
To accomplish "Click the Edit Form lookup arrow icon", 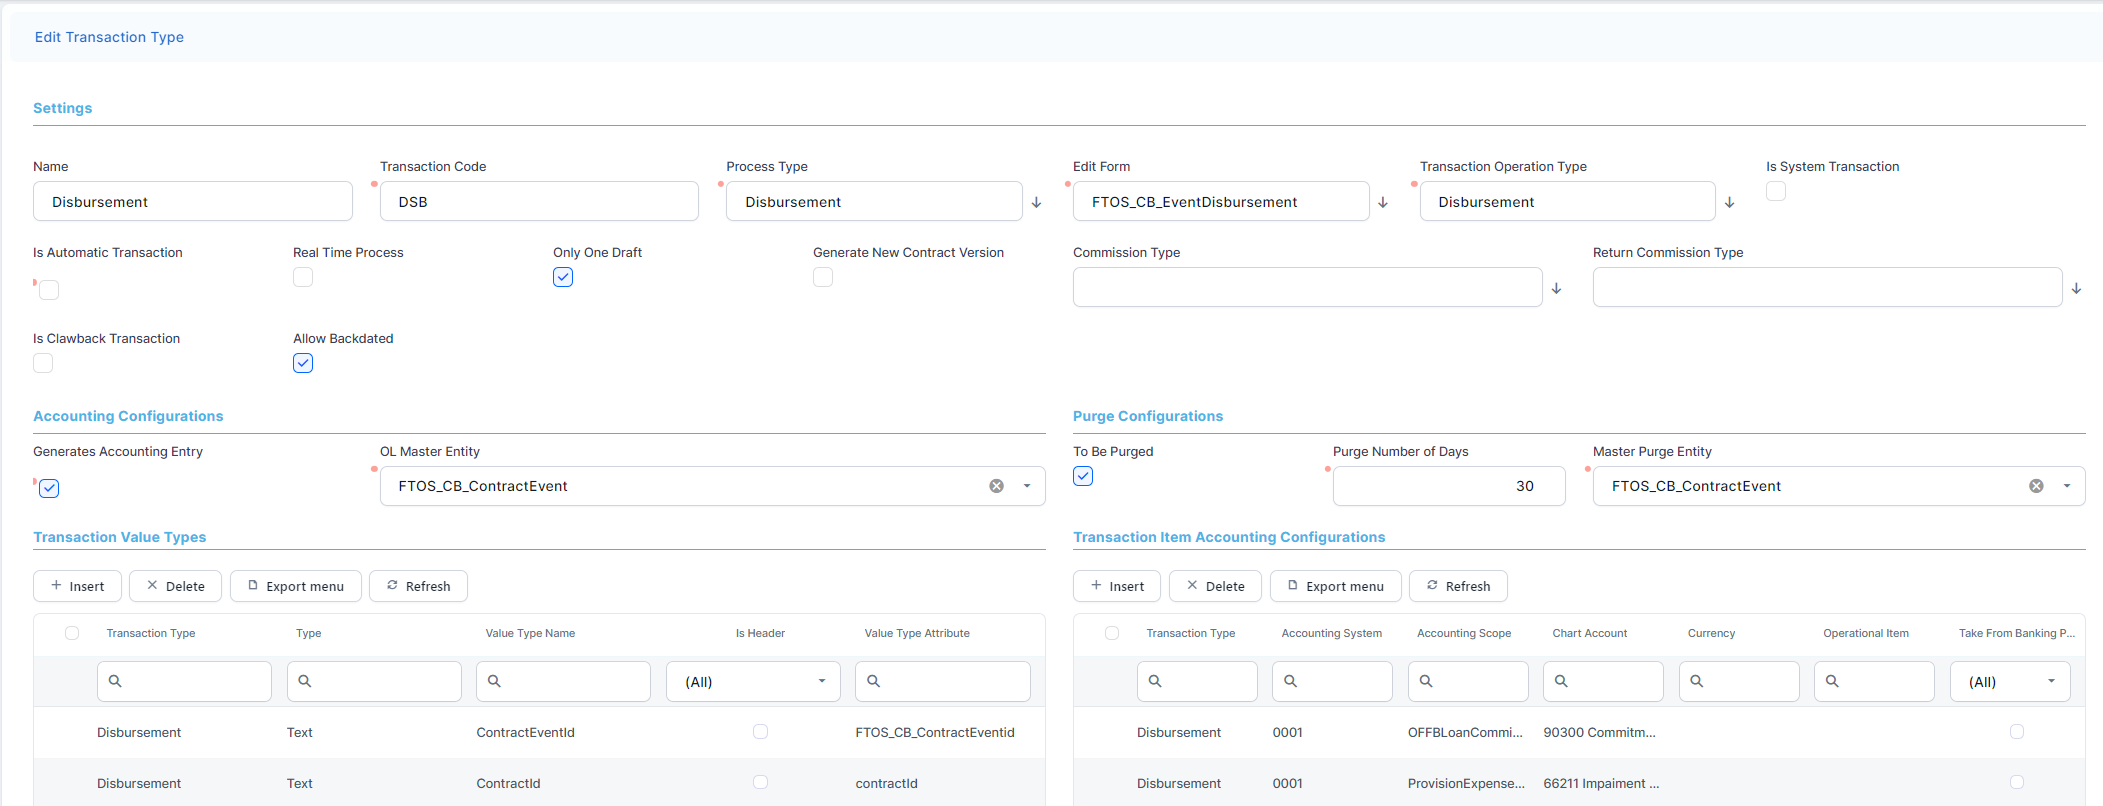I will coord(1383,202).
